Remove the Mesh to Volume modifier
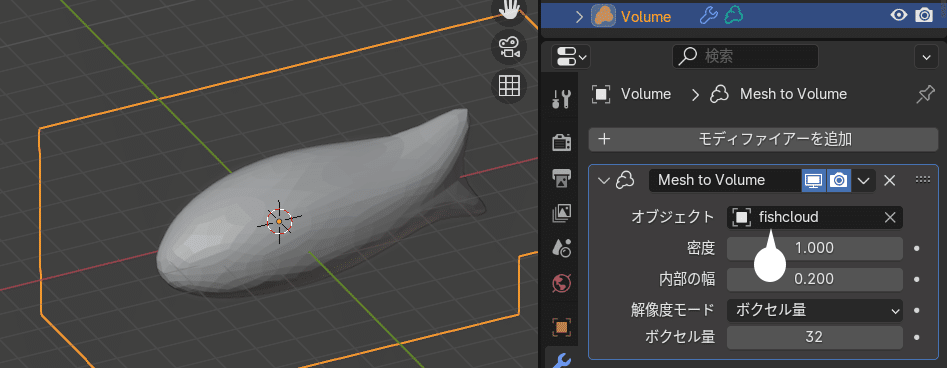 889,180
